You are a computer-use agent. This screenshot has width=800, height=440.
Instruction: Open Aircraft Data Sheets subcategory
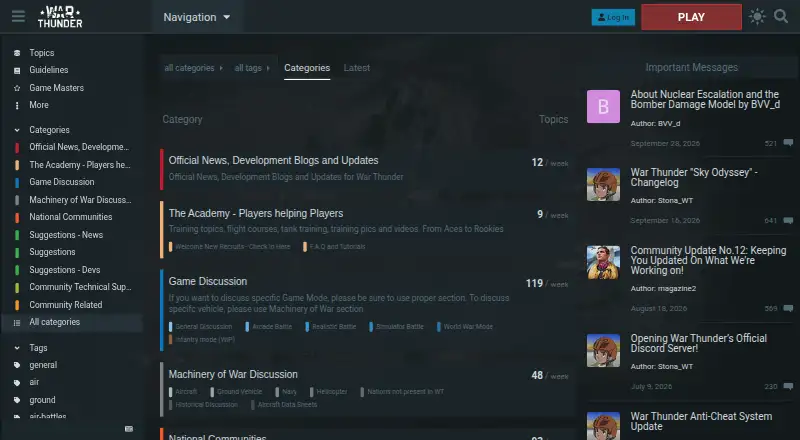[x=287, y=405]
